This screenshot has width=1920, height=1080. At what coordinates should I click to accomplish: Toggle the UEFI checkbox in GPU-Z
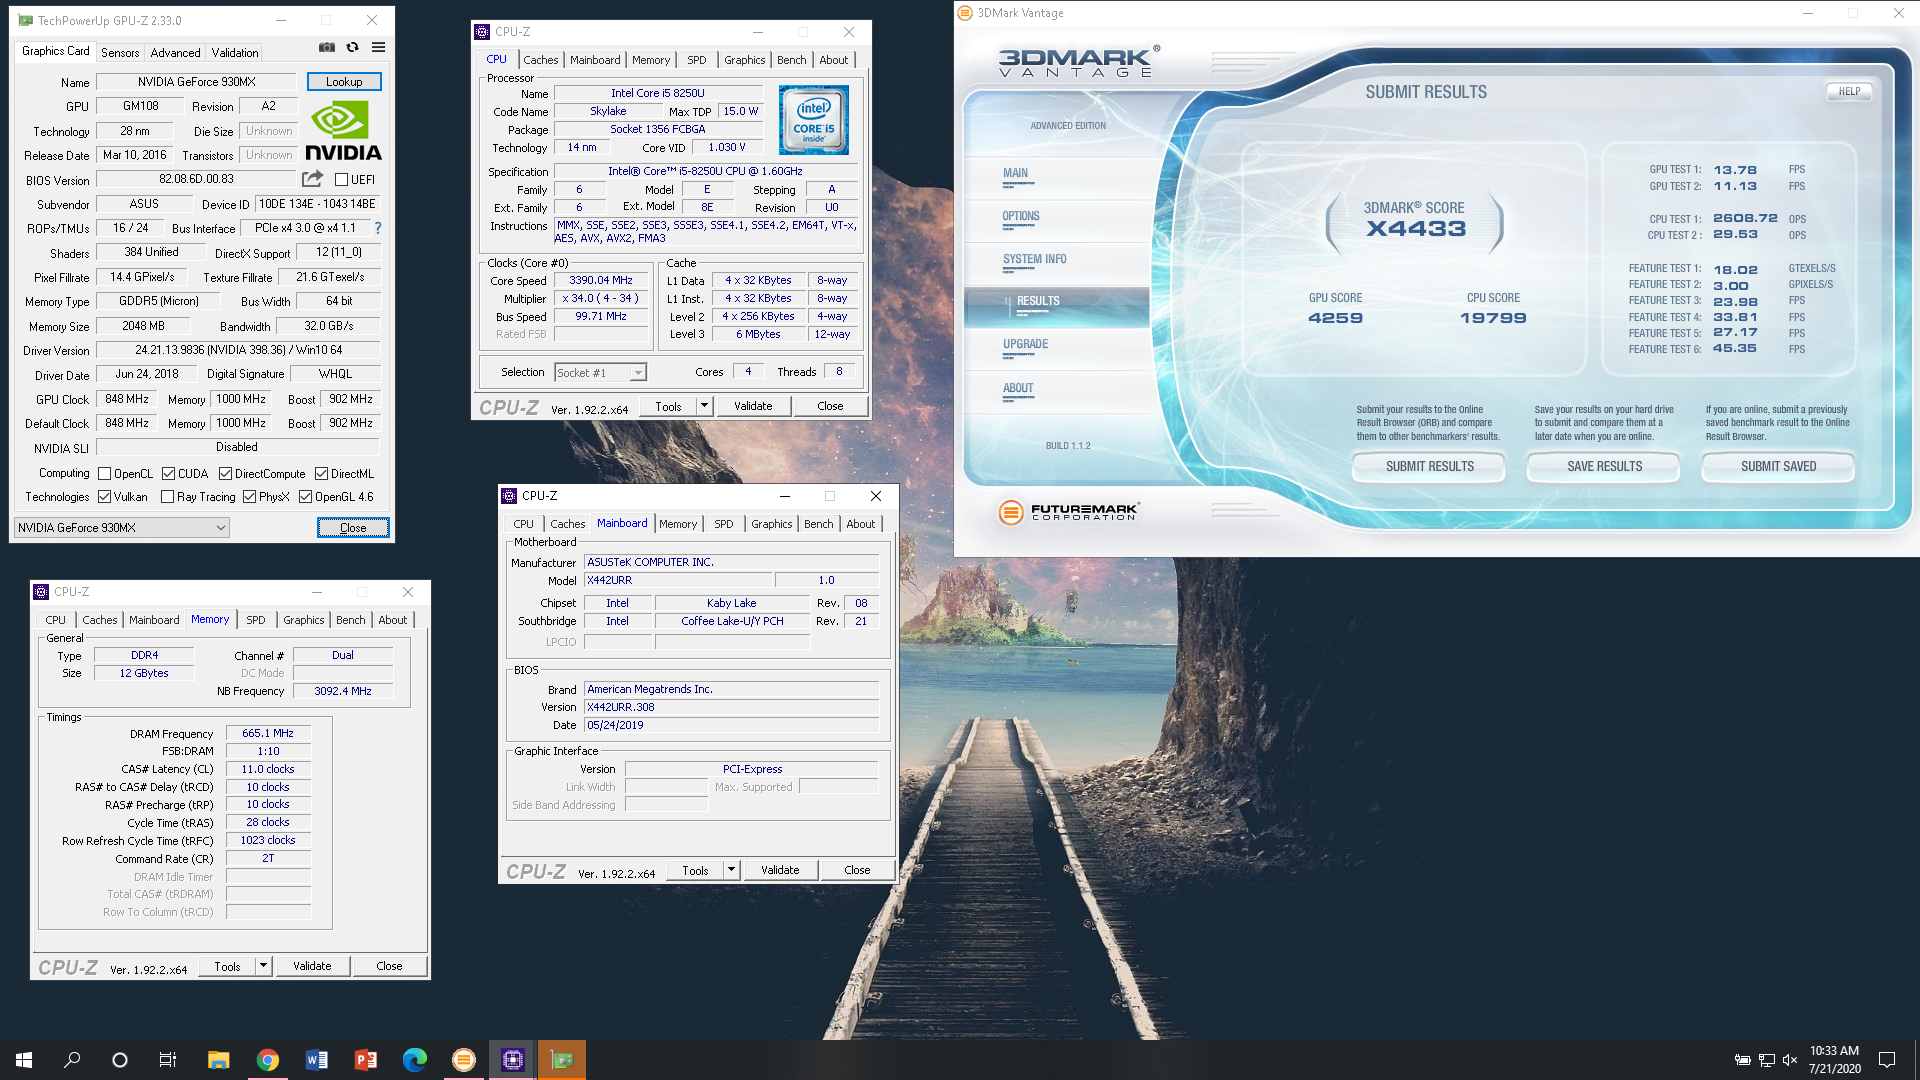[x=341, y=180]
